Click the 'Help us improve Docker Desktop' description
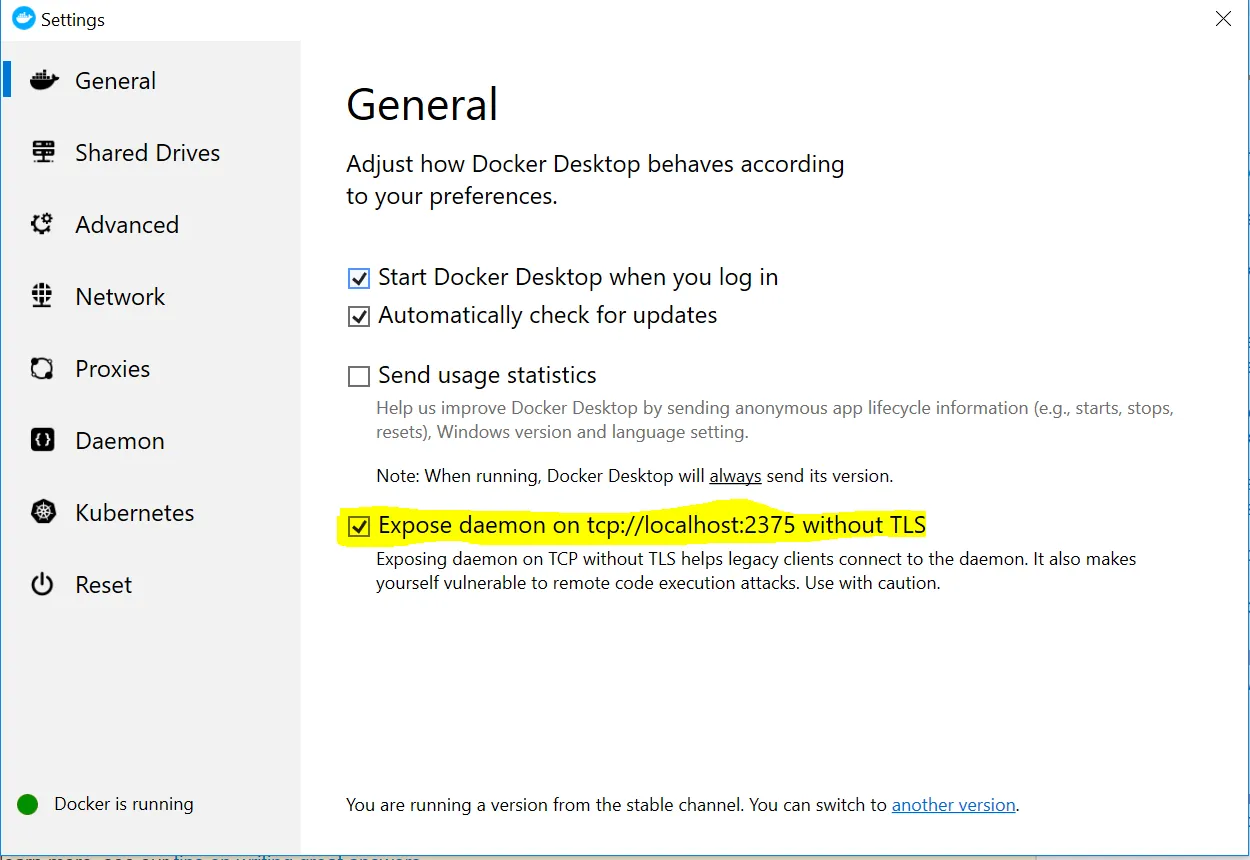 tap(775, 420)
